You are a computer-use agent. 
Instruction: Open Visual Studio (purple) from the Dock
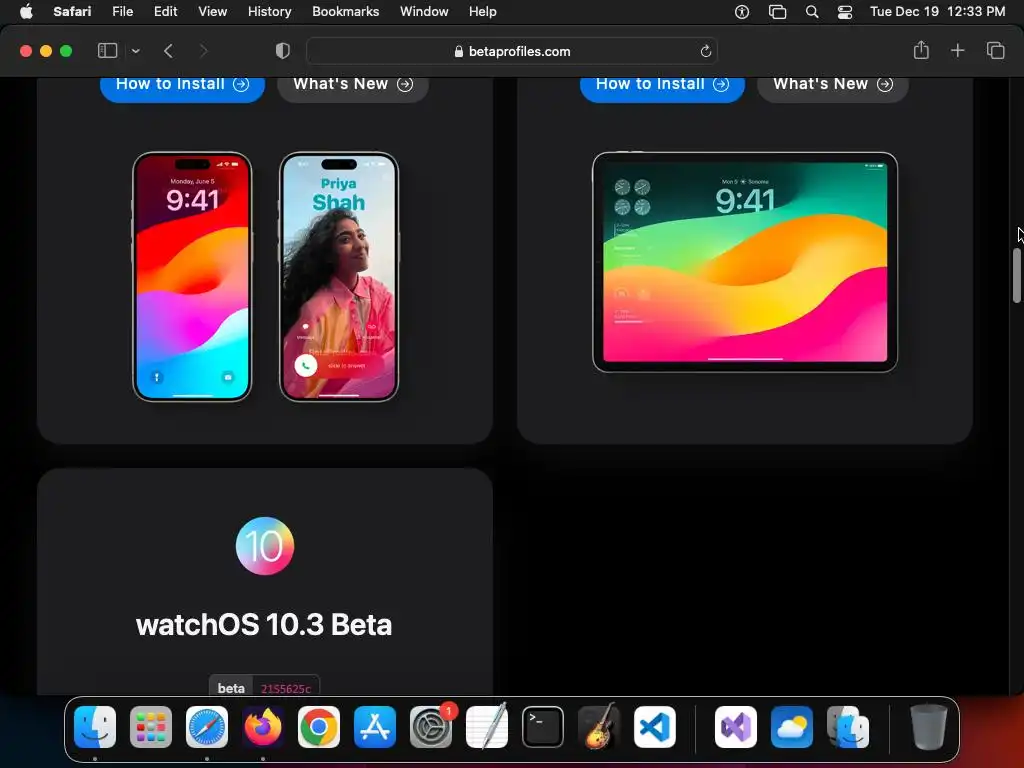(736, 727)
